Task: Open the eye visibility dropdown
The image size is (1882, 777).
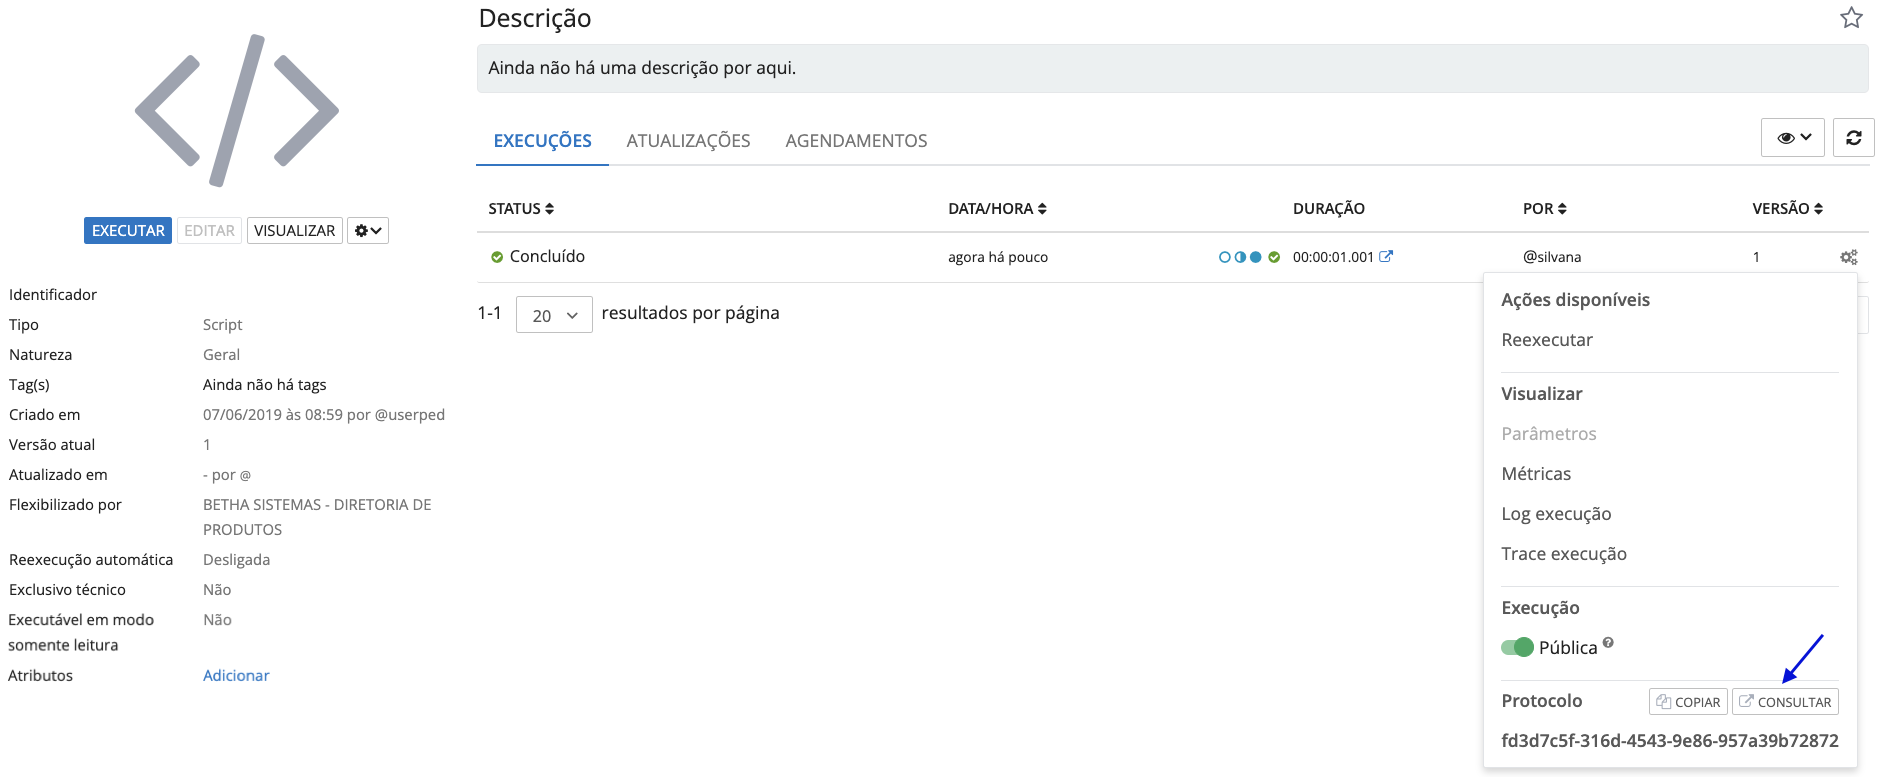Action: pyautogui.click(x=1793, y=138)
